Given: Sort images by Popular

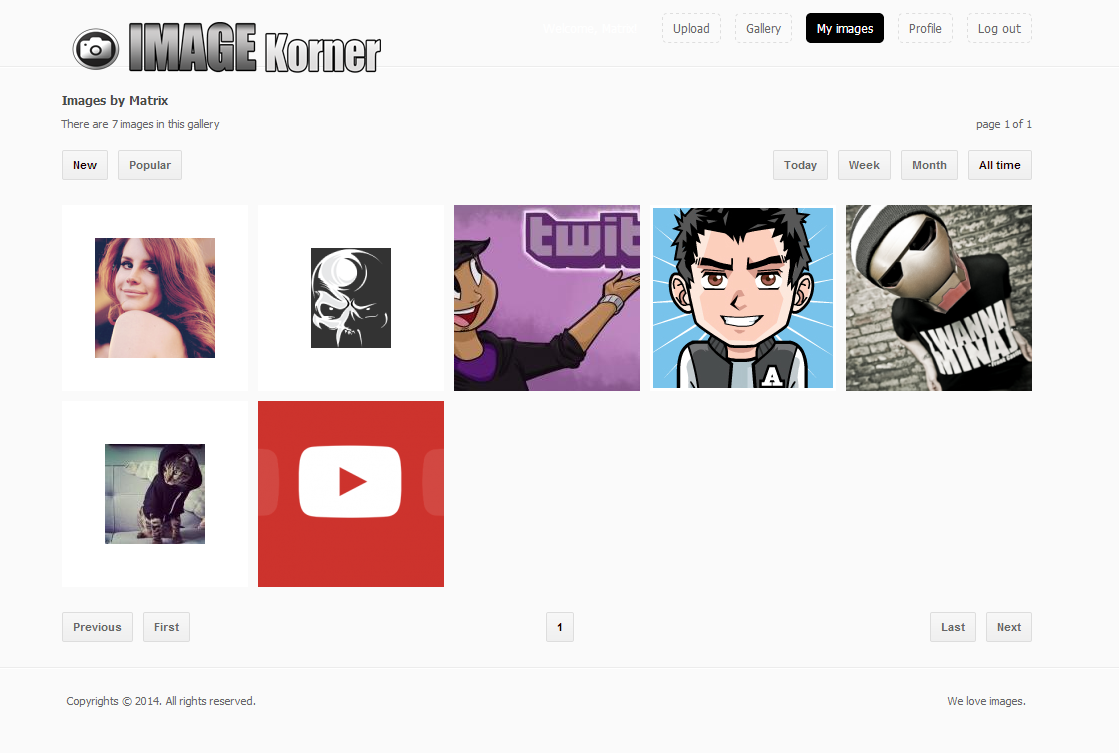Looking at the screenshot, I should point(150,165).
